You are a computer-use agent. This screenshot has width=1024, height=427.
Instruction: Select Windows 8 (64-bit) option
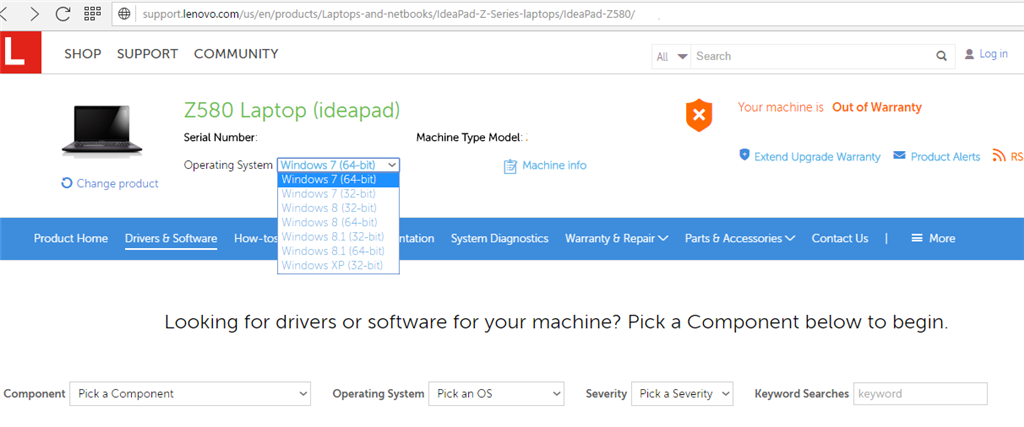pos(338,223)
